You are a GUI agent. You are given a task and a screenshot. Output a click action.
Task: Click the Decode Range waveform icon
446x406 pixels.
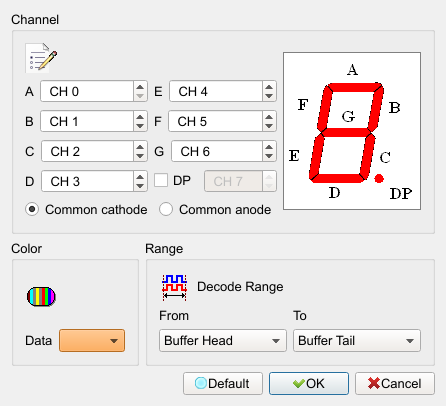tap(174, 287)
